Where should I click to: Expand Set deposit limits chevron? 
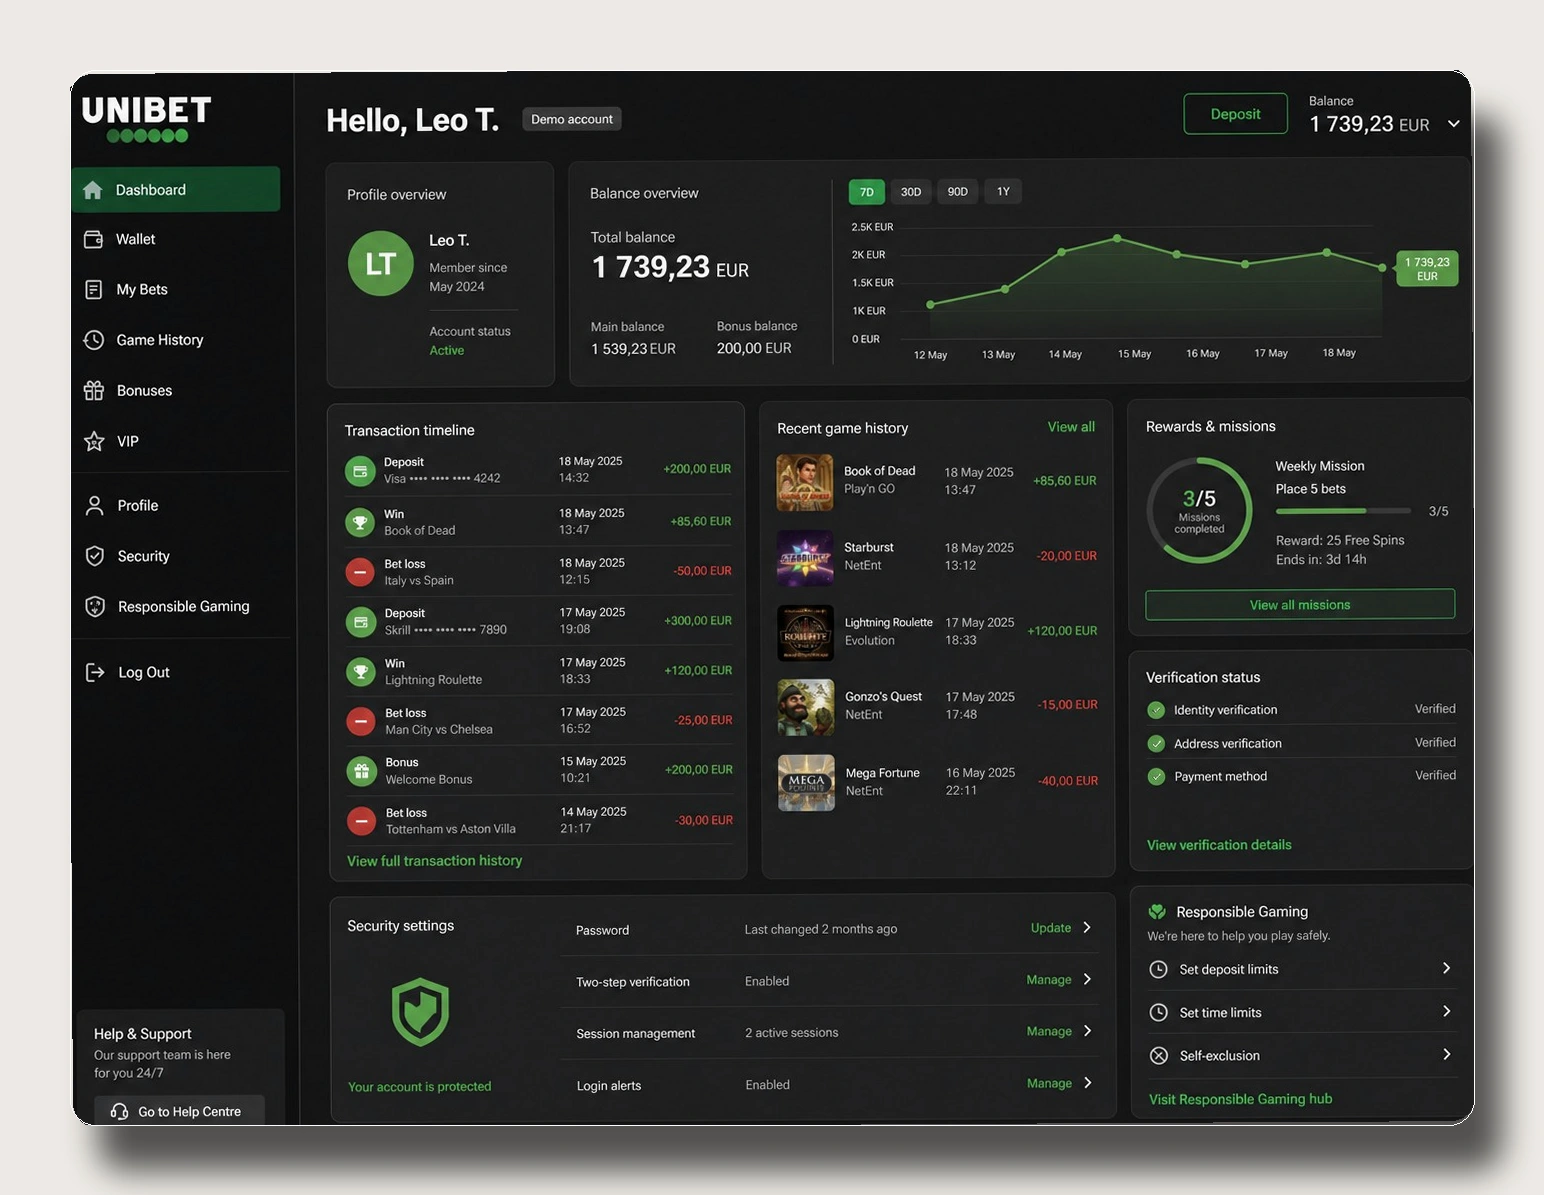point(1447,968)
